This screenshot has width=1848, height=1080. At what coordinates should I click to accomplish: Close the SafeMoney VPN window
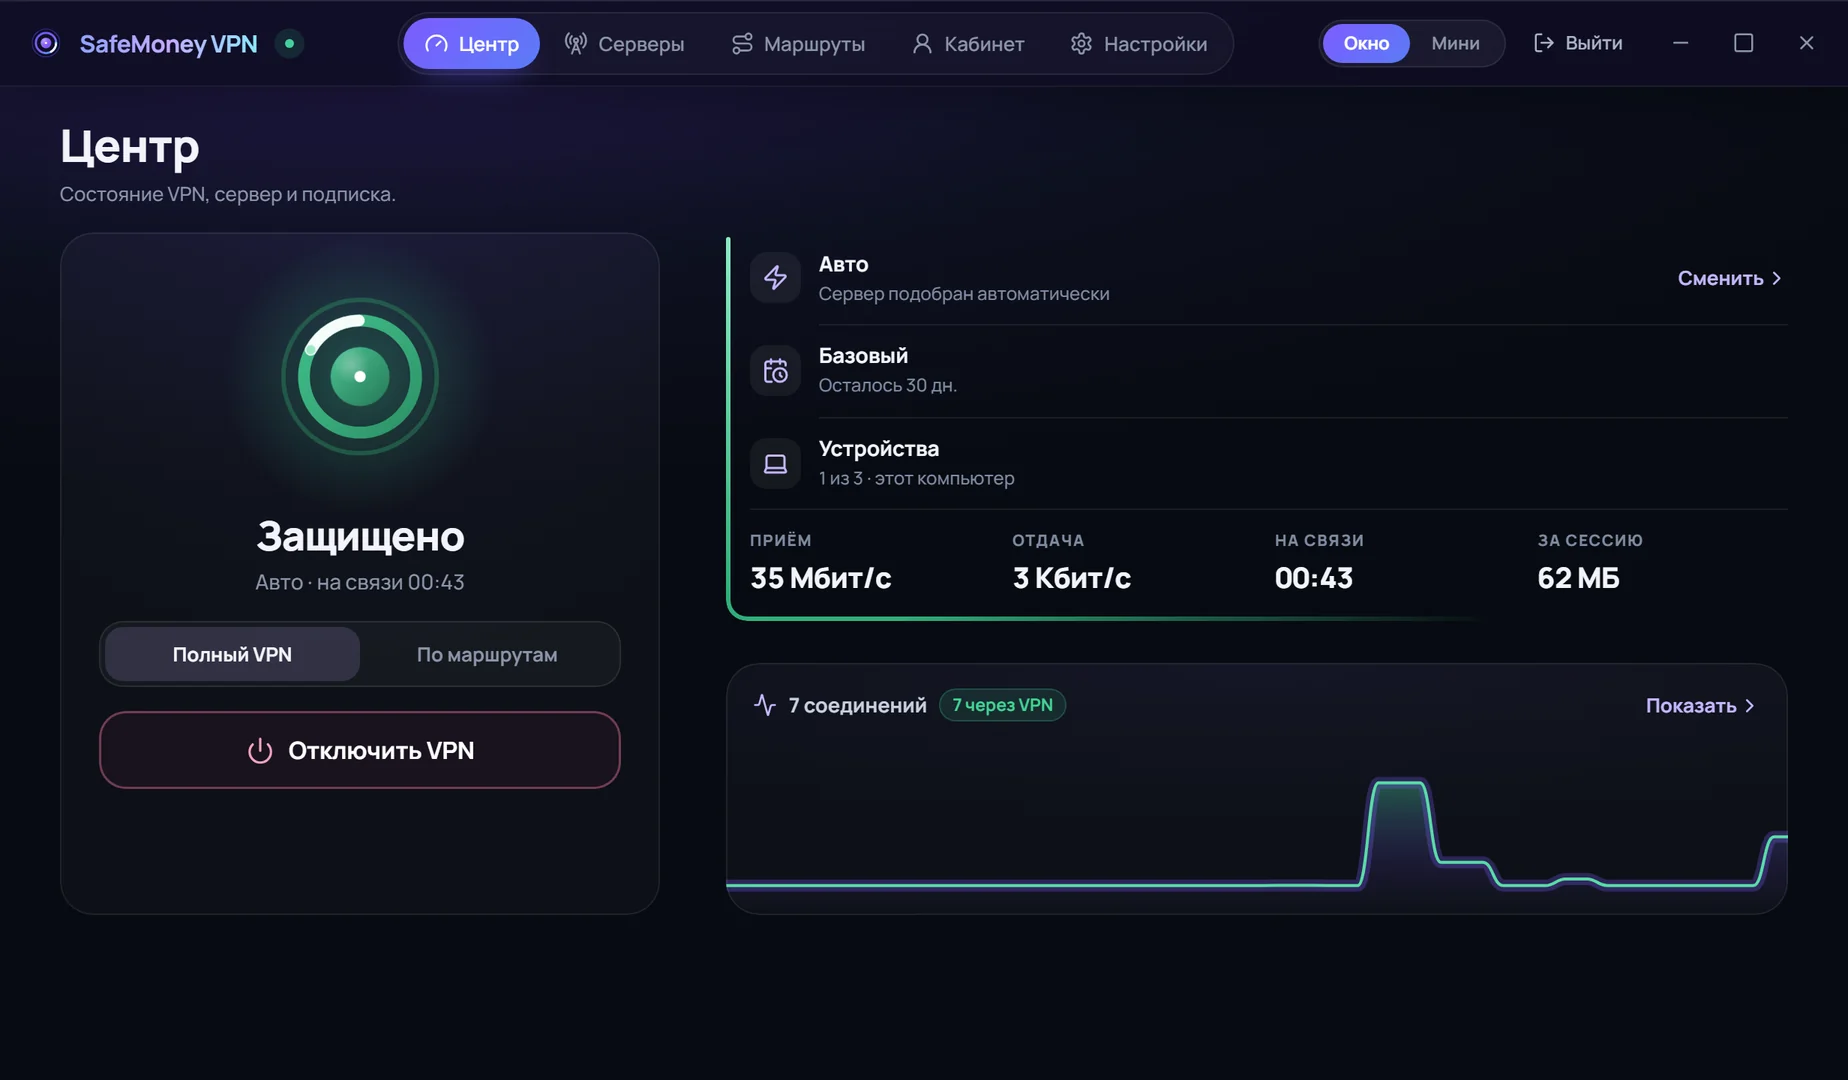1806,43
